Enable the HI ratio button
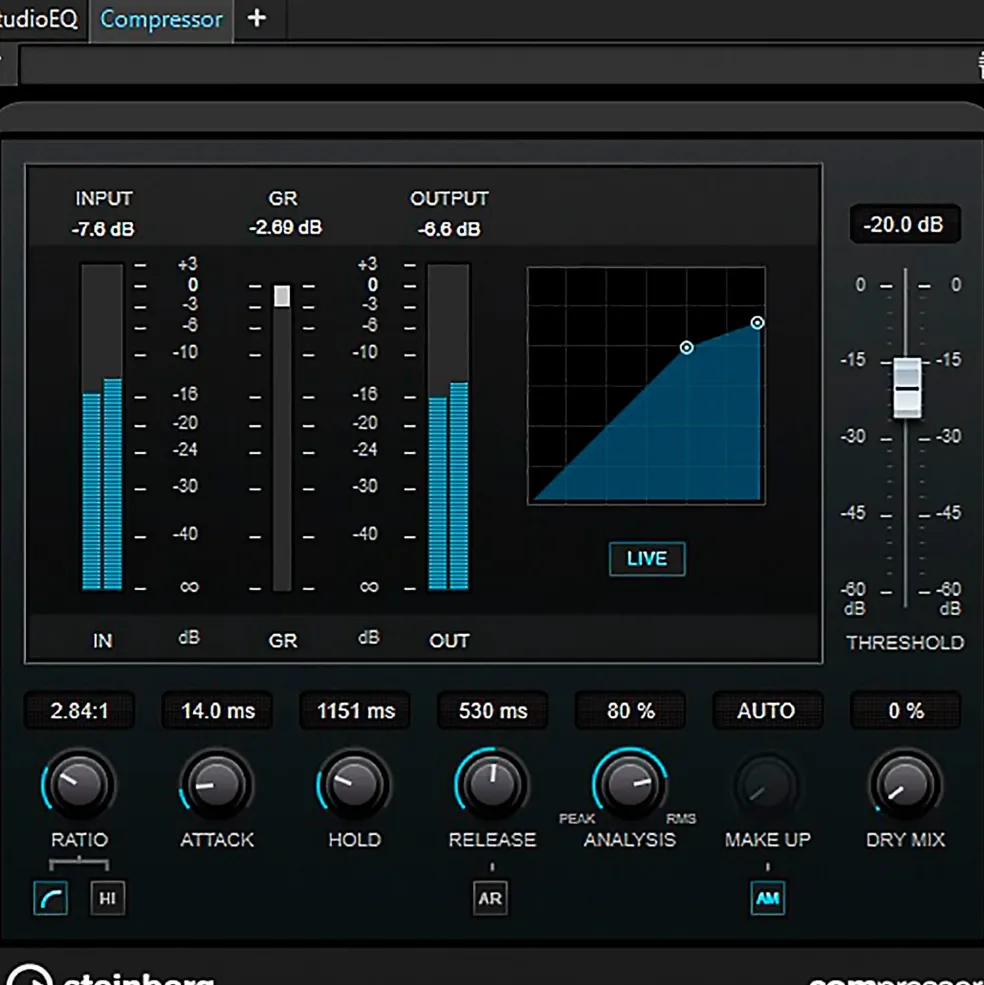This screenshot has height=985, width=984. pos(107,898)
